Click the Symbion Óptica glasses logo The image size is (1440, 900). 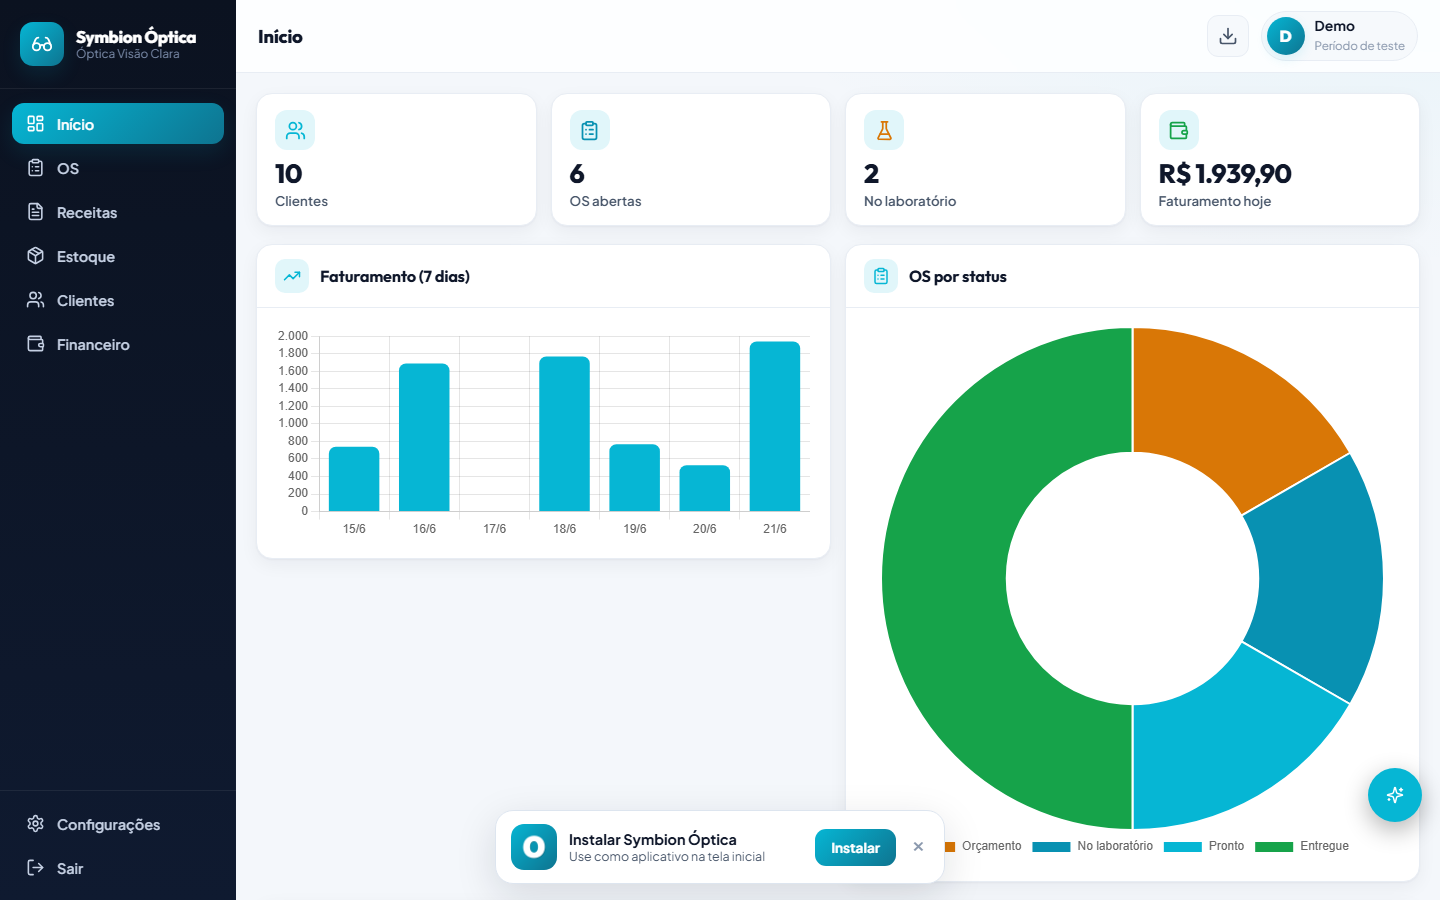[42, 44]
